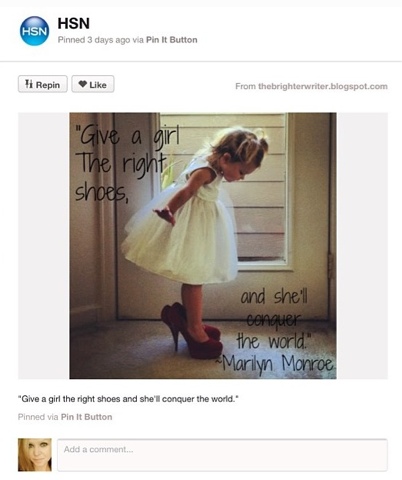Click the commenter's blonde profile thumbnail
Viewport: 402px width, 480px height.
click(35, 455)
